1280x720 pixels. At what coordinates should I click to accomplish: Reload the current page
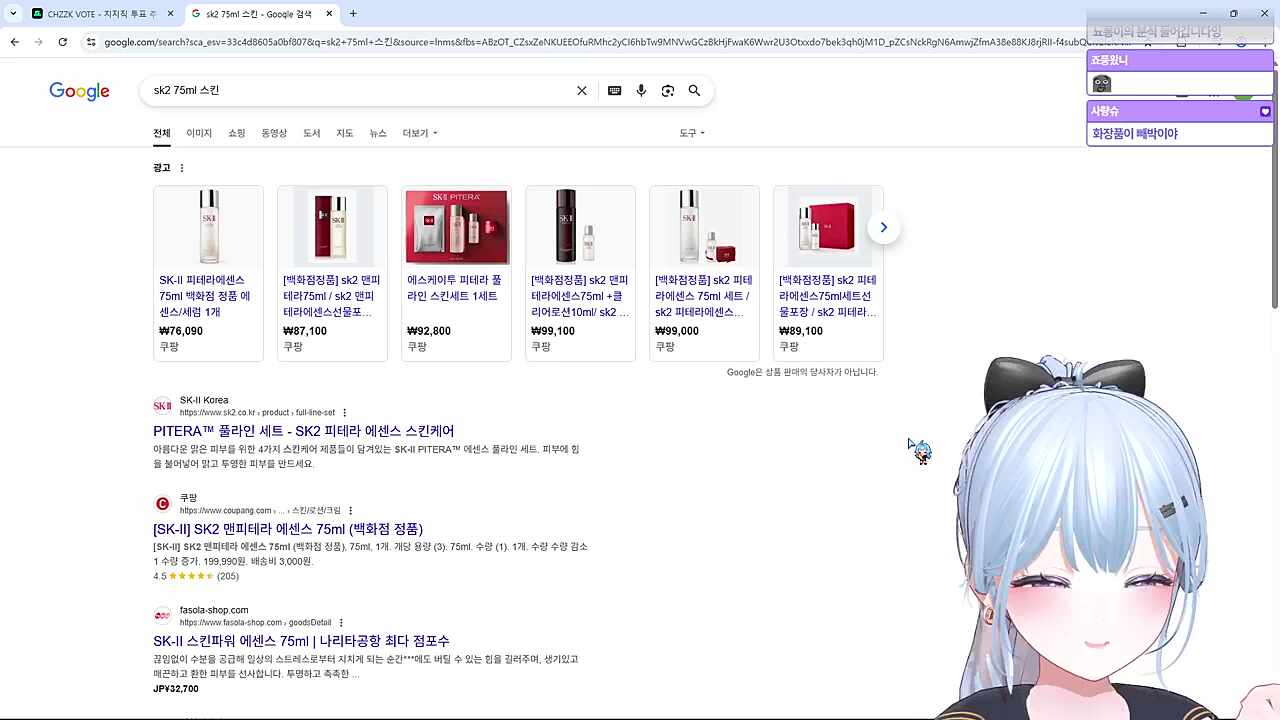pyautogui.click(x=63, y=42)
